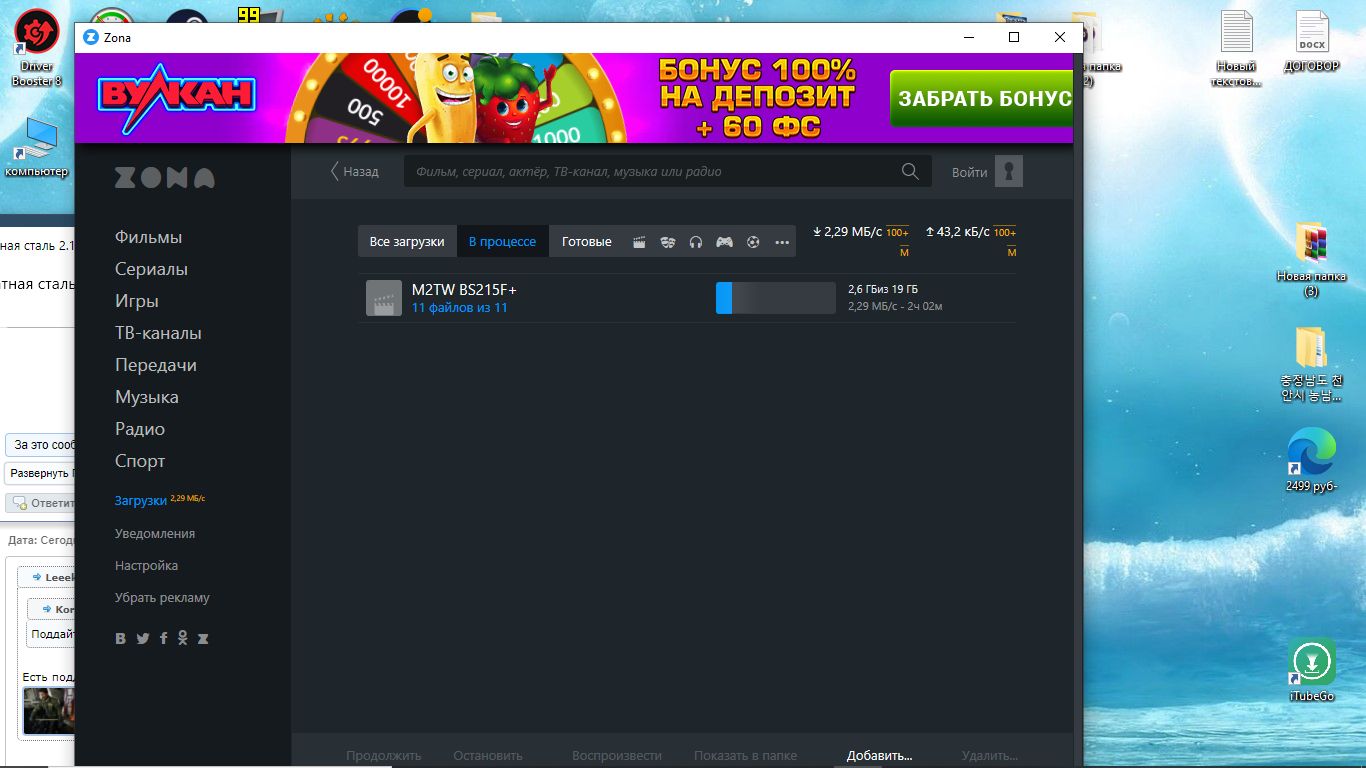Click Показать в папке button
The height and width of the screenshot is (768, 1366).
pos(745,755)
